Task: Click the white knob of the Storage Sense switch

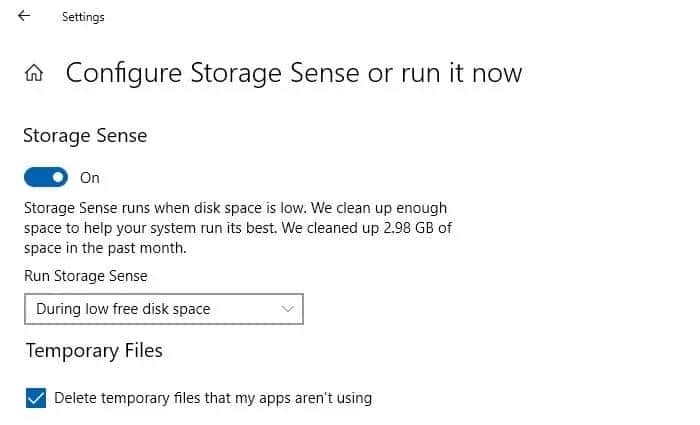Action: 58,177
